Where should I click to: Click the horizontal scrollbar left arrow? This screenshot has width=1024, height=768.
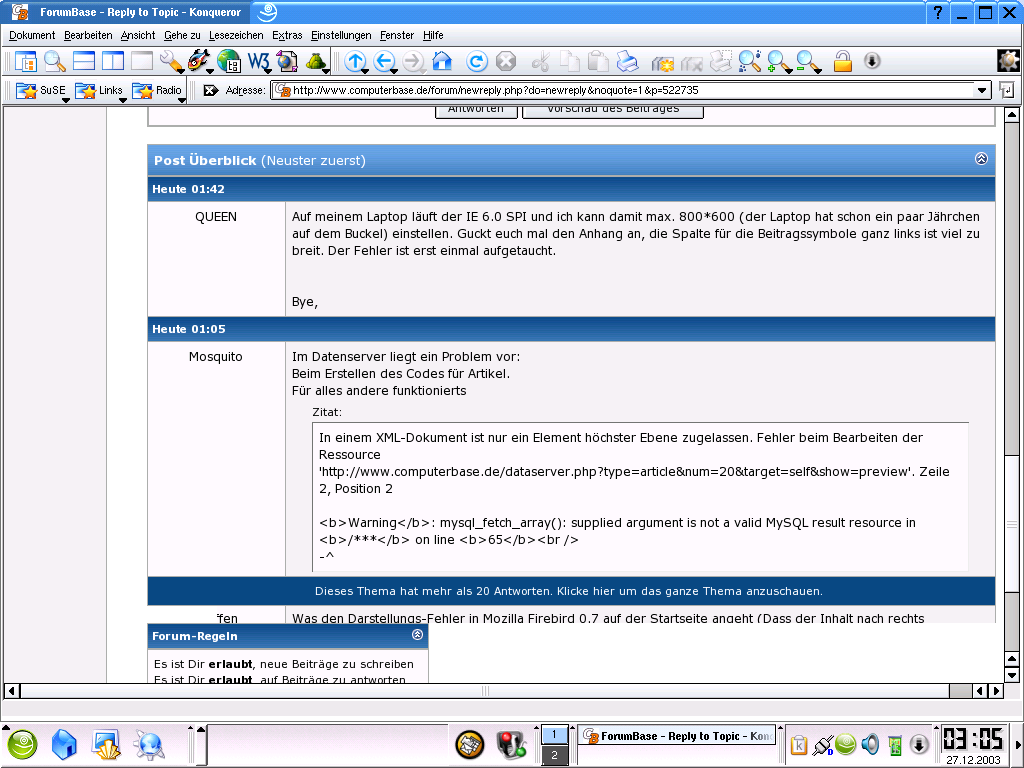click(11, 690)
